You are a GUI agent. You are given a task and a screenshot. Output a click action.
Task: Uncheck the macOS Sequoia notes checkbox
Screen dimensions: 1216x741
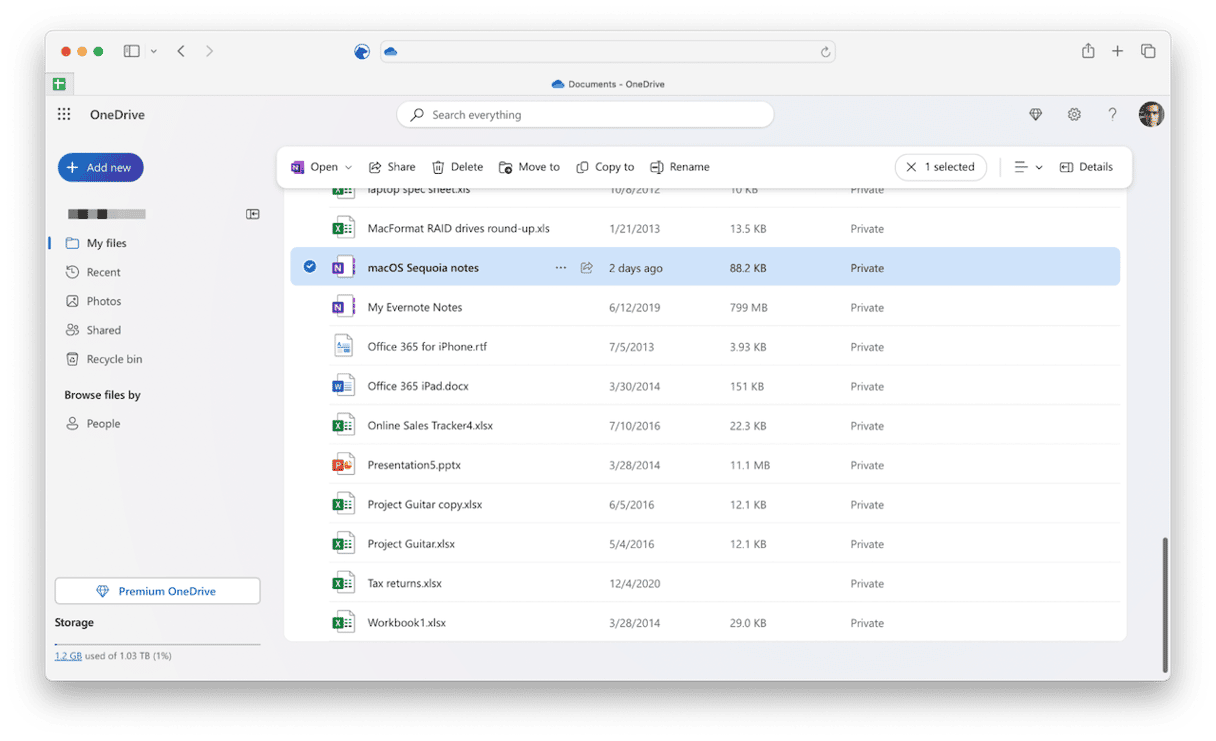point(310,267)
